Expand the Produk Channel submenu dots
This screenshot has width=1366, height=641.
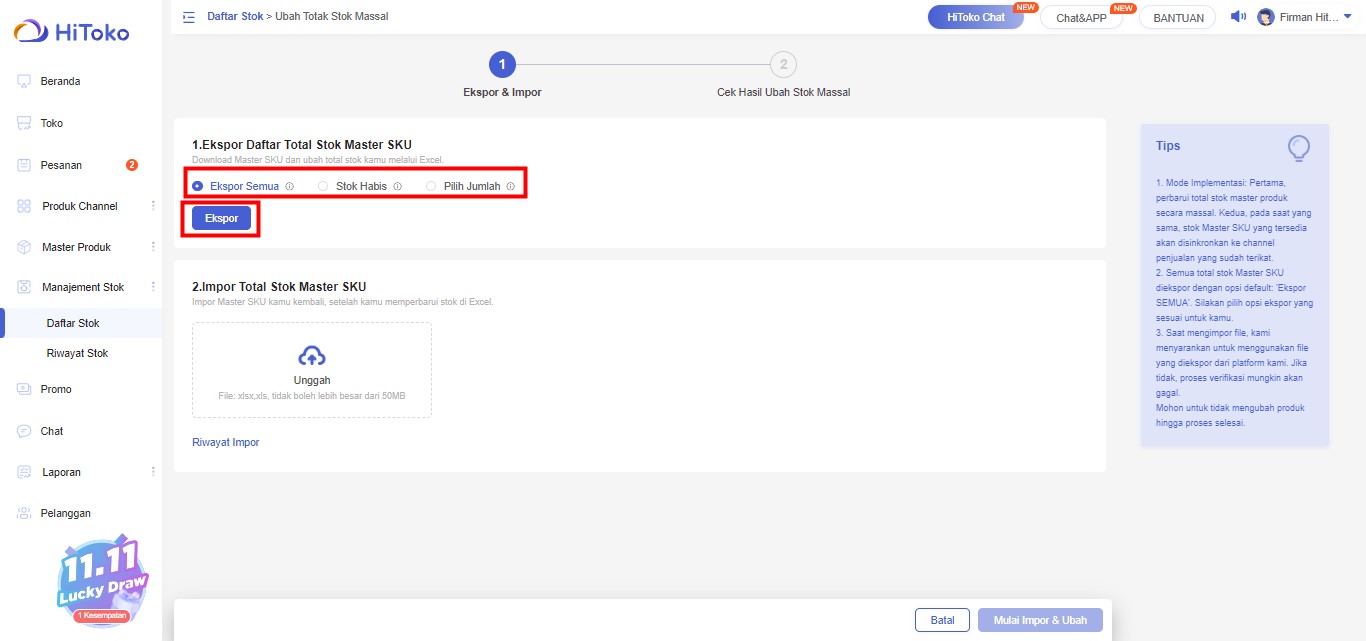click(153, 206)
